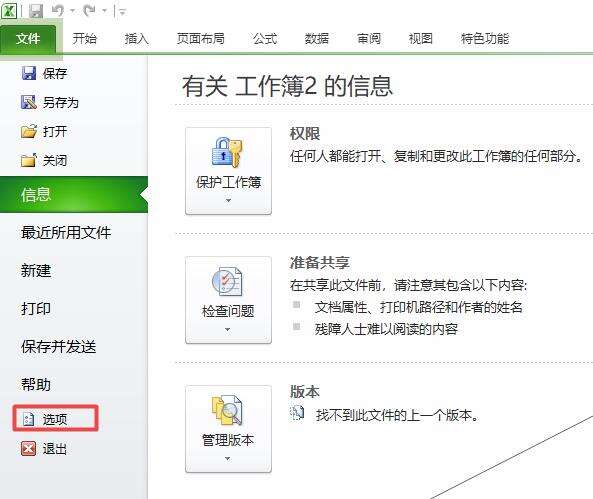This screenshot has height=499, width=593.
Task: Open the customize quick access toolbar dropdown
Action: 122,12
